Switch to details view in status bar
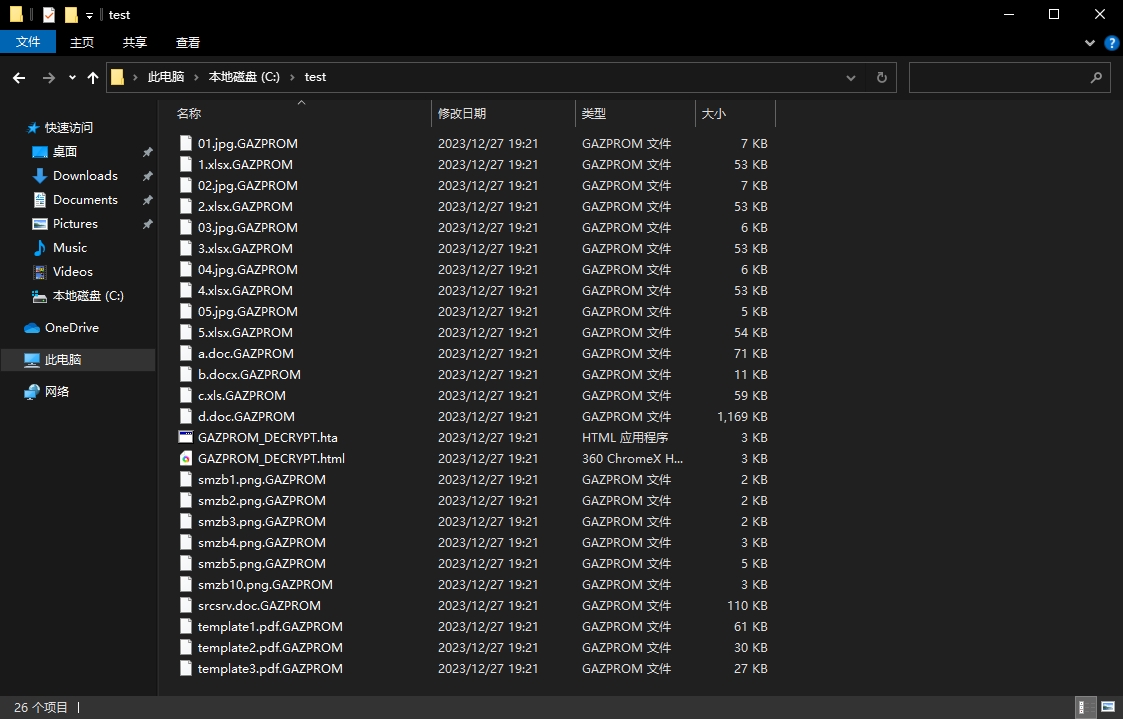This screenshot has height=719, width=1123. (x=1086, y=708)
